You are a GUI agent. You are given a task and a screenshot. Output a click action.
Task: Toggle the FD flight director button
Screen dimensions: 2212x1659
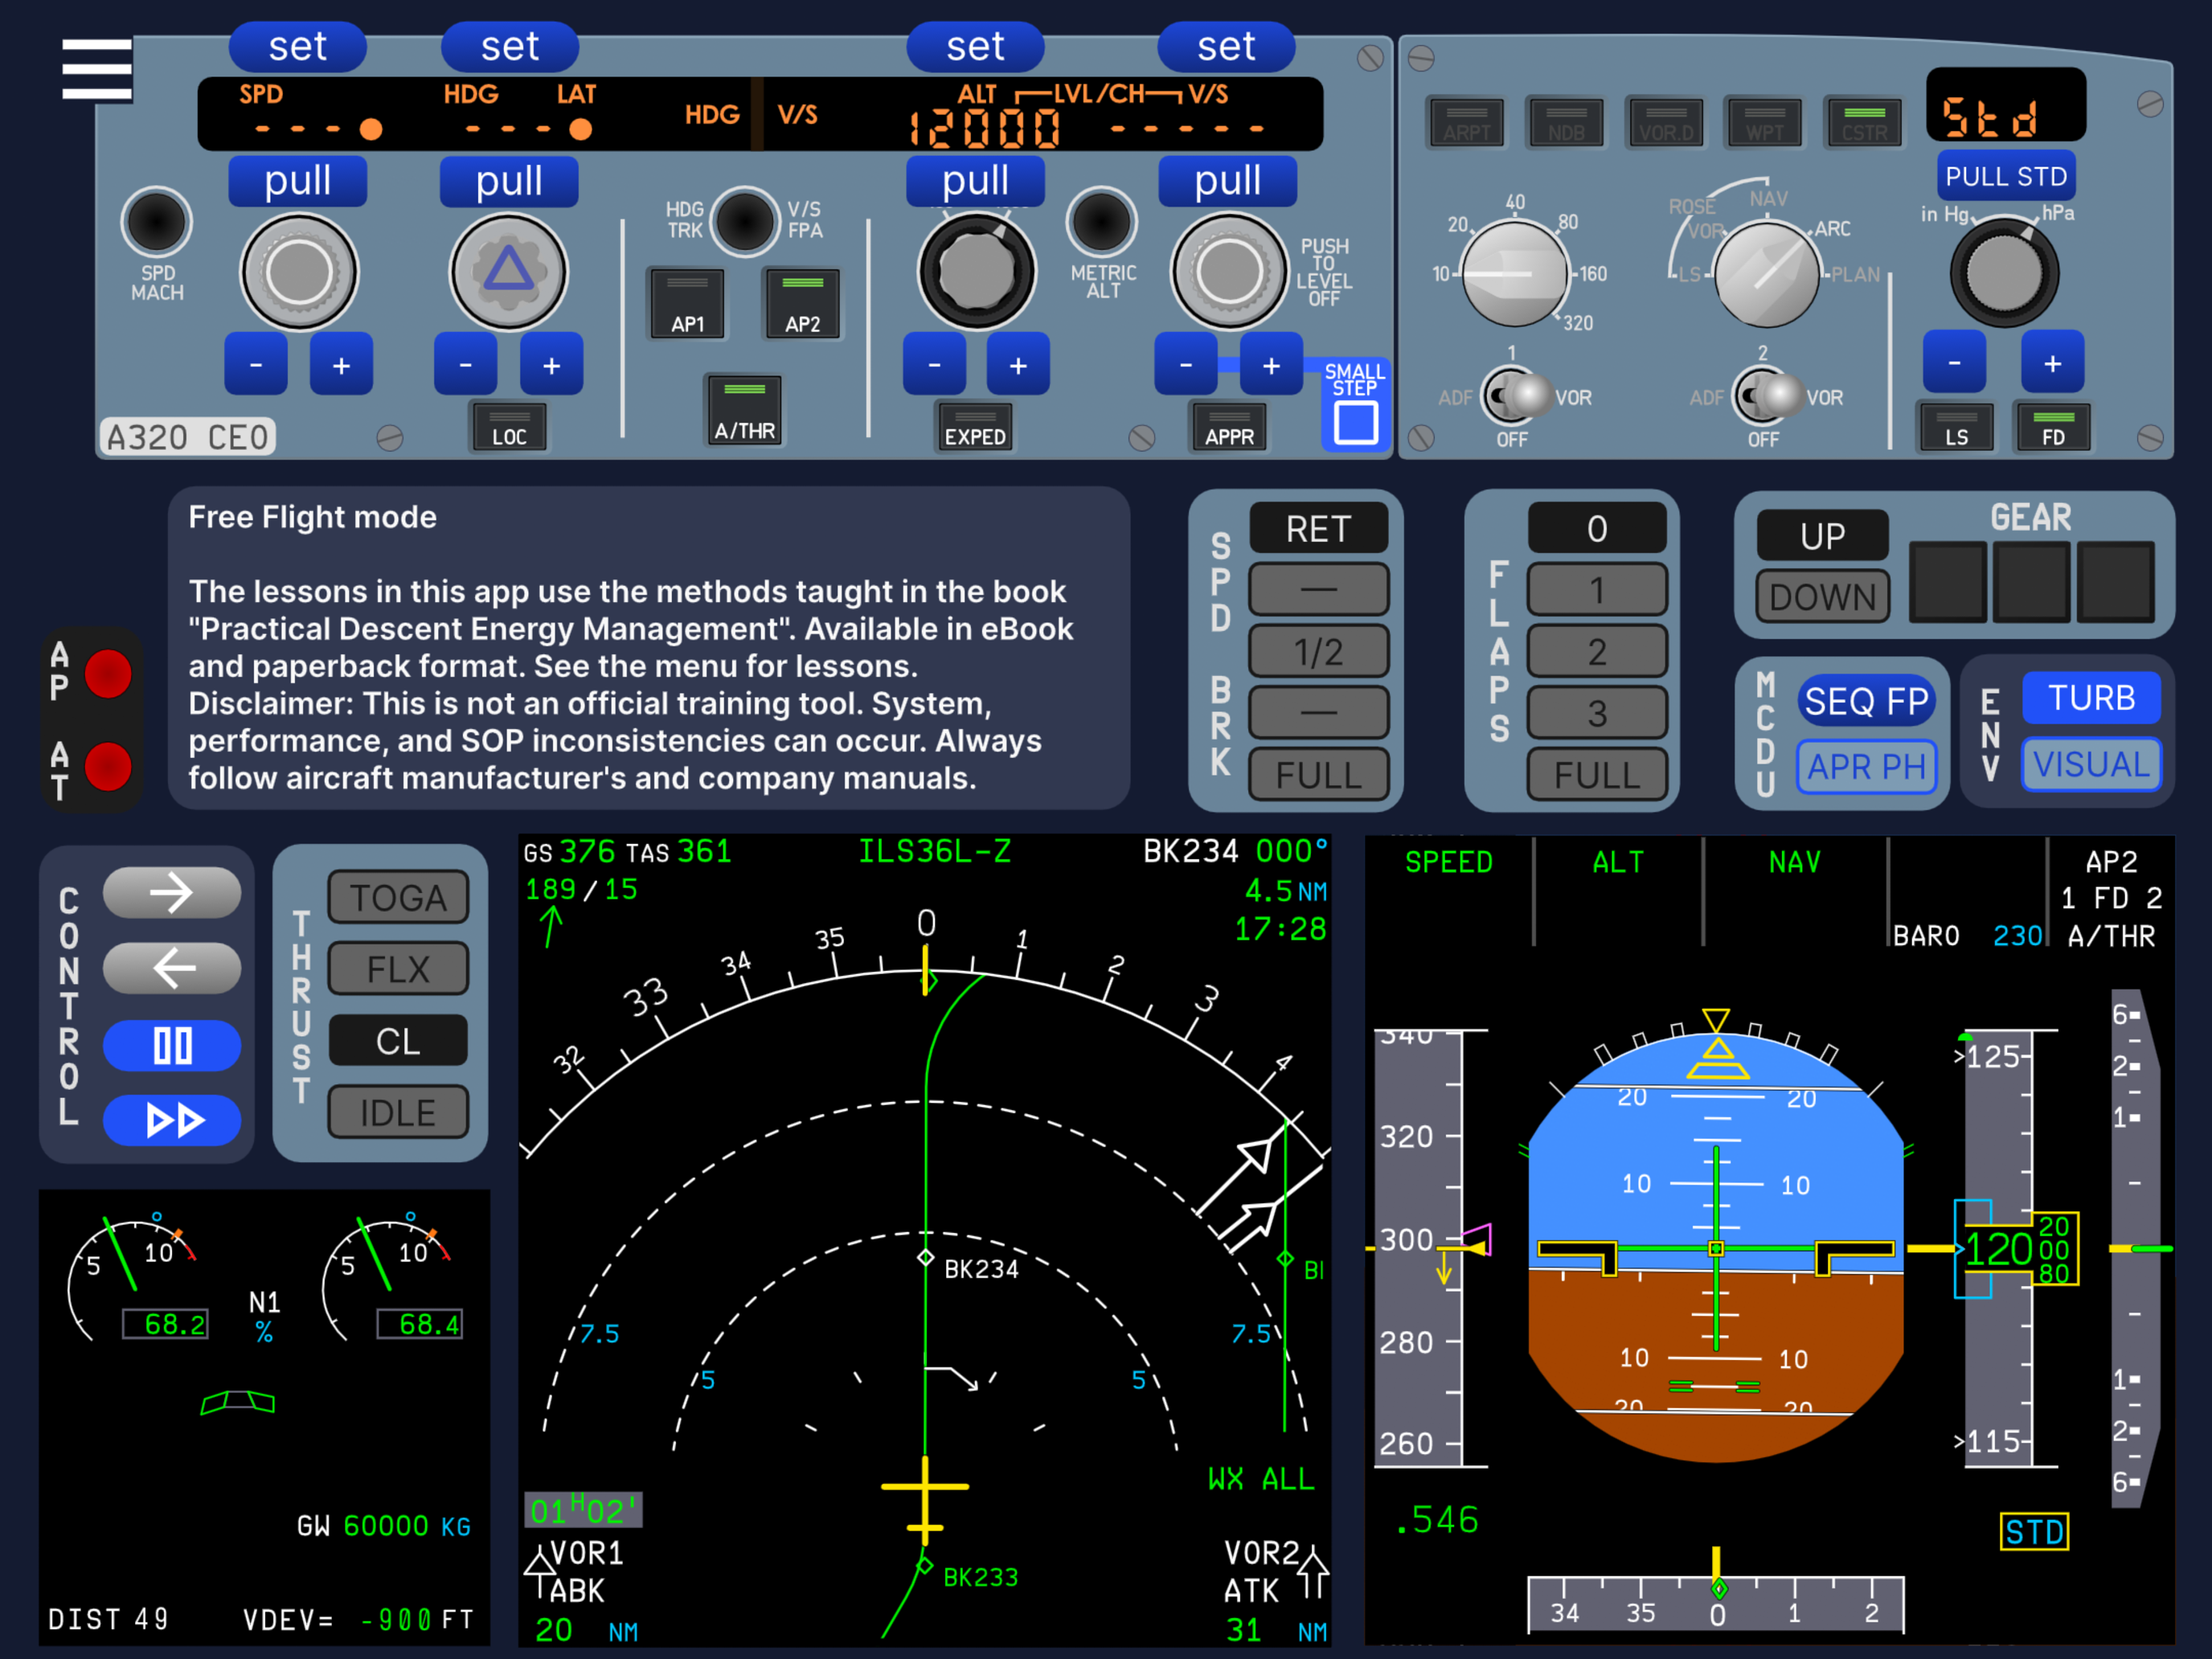pos(2053,427)
